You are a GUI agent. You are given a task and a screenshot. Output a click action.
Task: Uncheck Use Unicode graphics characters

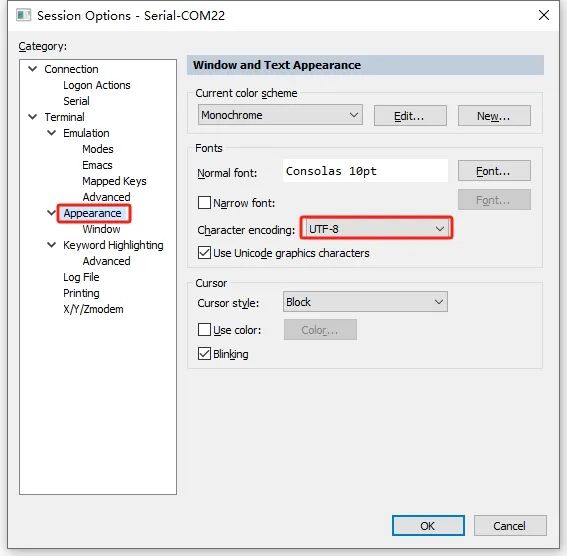[x=204, y=252]
